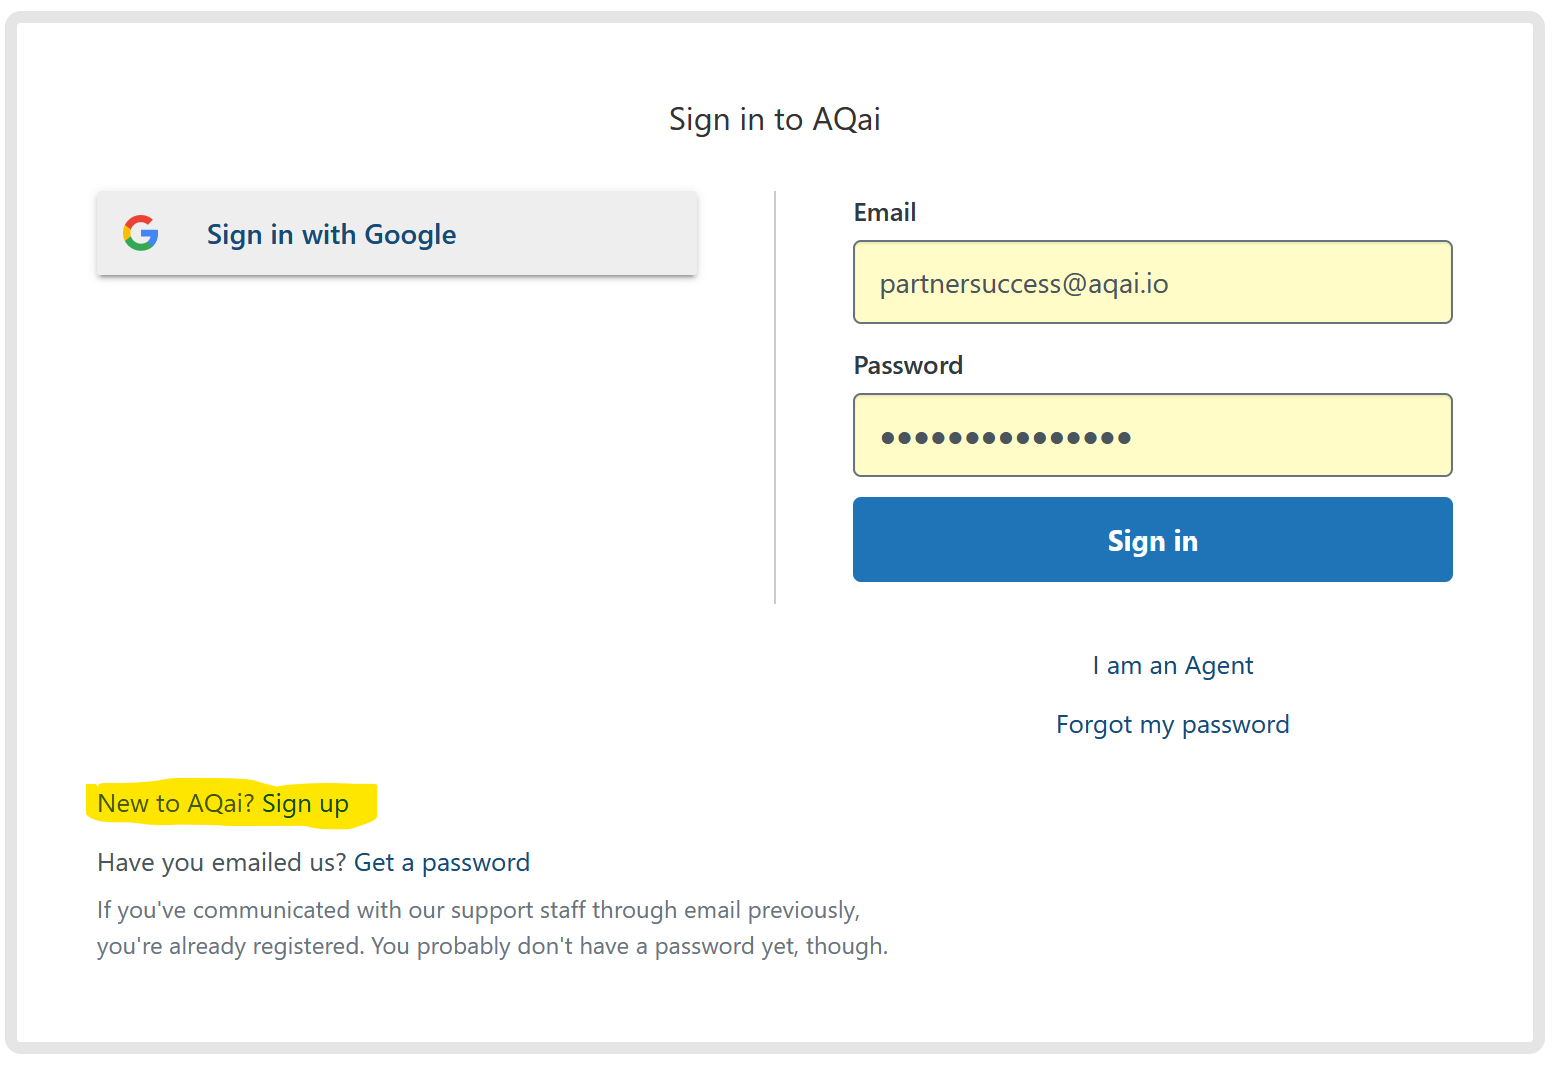Follow the highlighted Sign up link

(x=305, y=804)
